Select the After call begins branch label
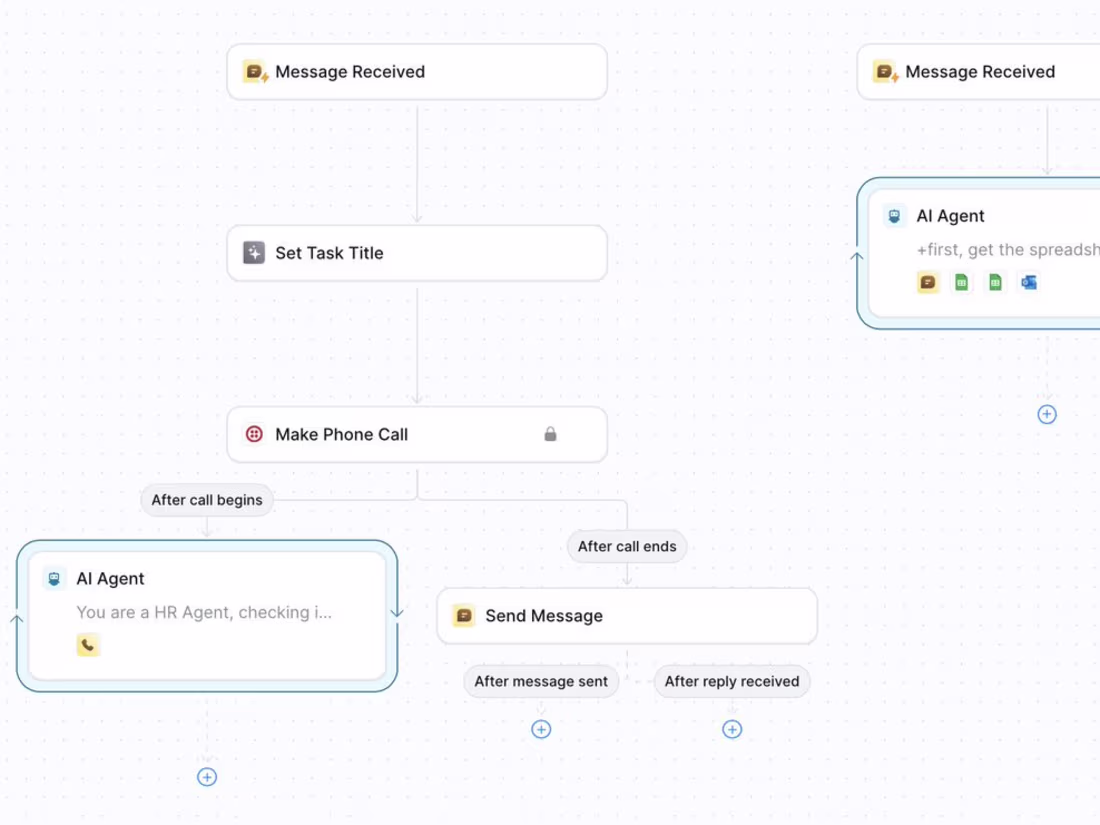The image size is (1100, 825). [207, 500]
